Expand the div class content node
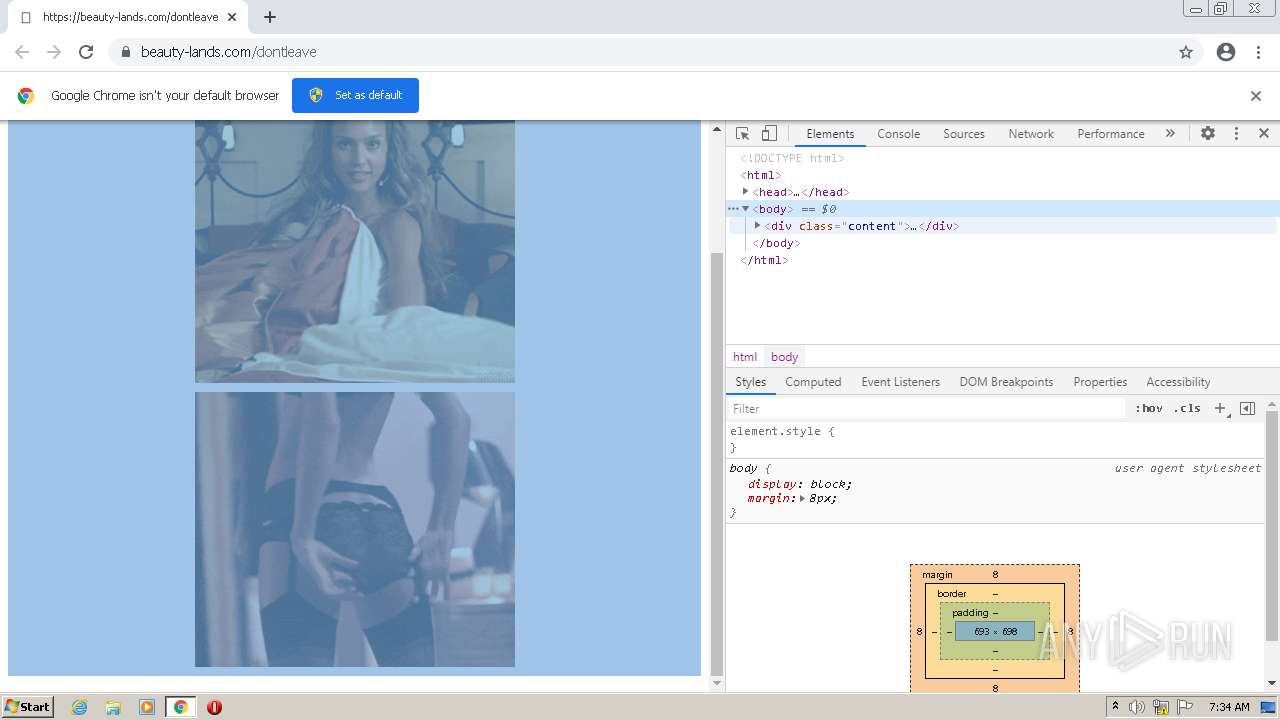The image size is (1280, 720). coord(758,226)
